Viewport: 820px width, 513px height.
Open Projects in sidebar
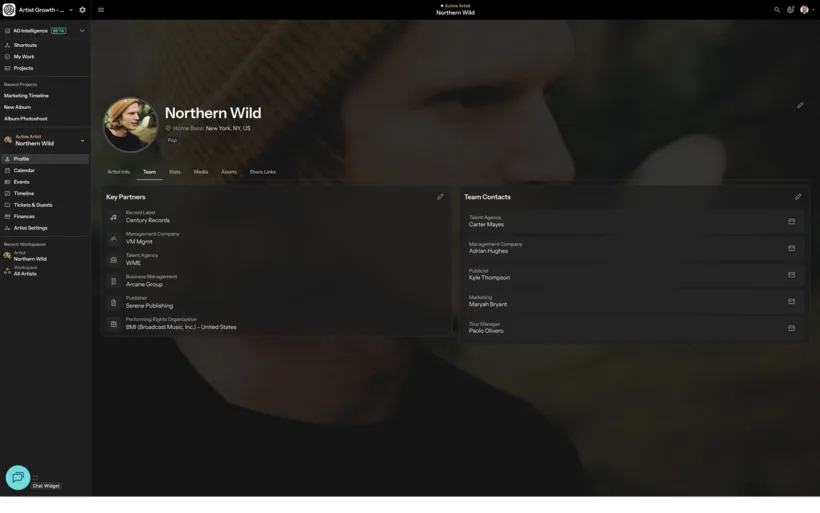(23, 68)
